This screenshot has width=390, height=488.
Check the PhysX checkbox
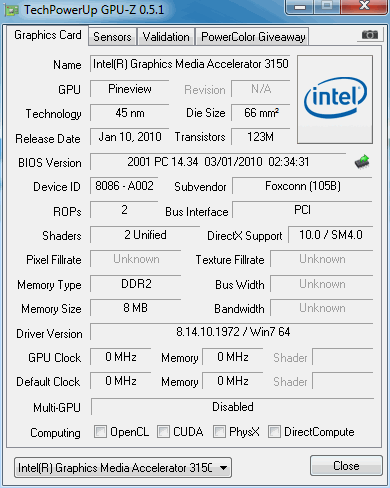click(219, 431)
